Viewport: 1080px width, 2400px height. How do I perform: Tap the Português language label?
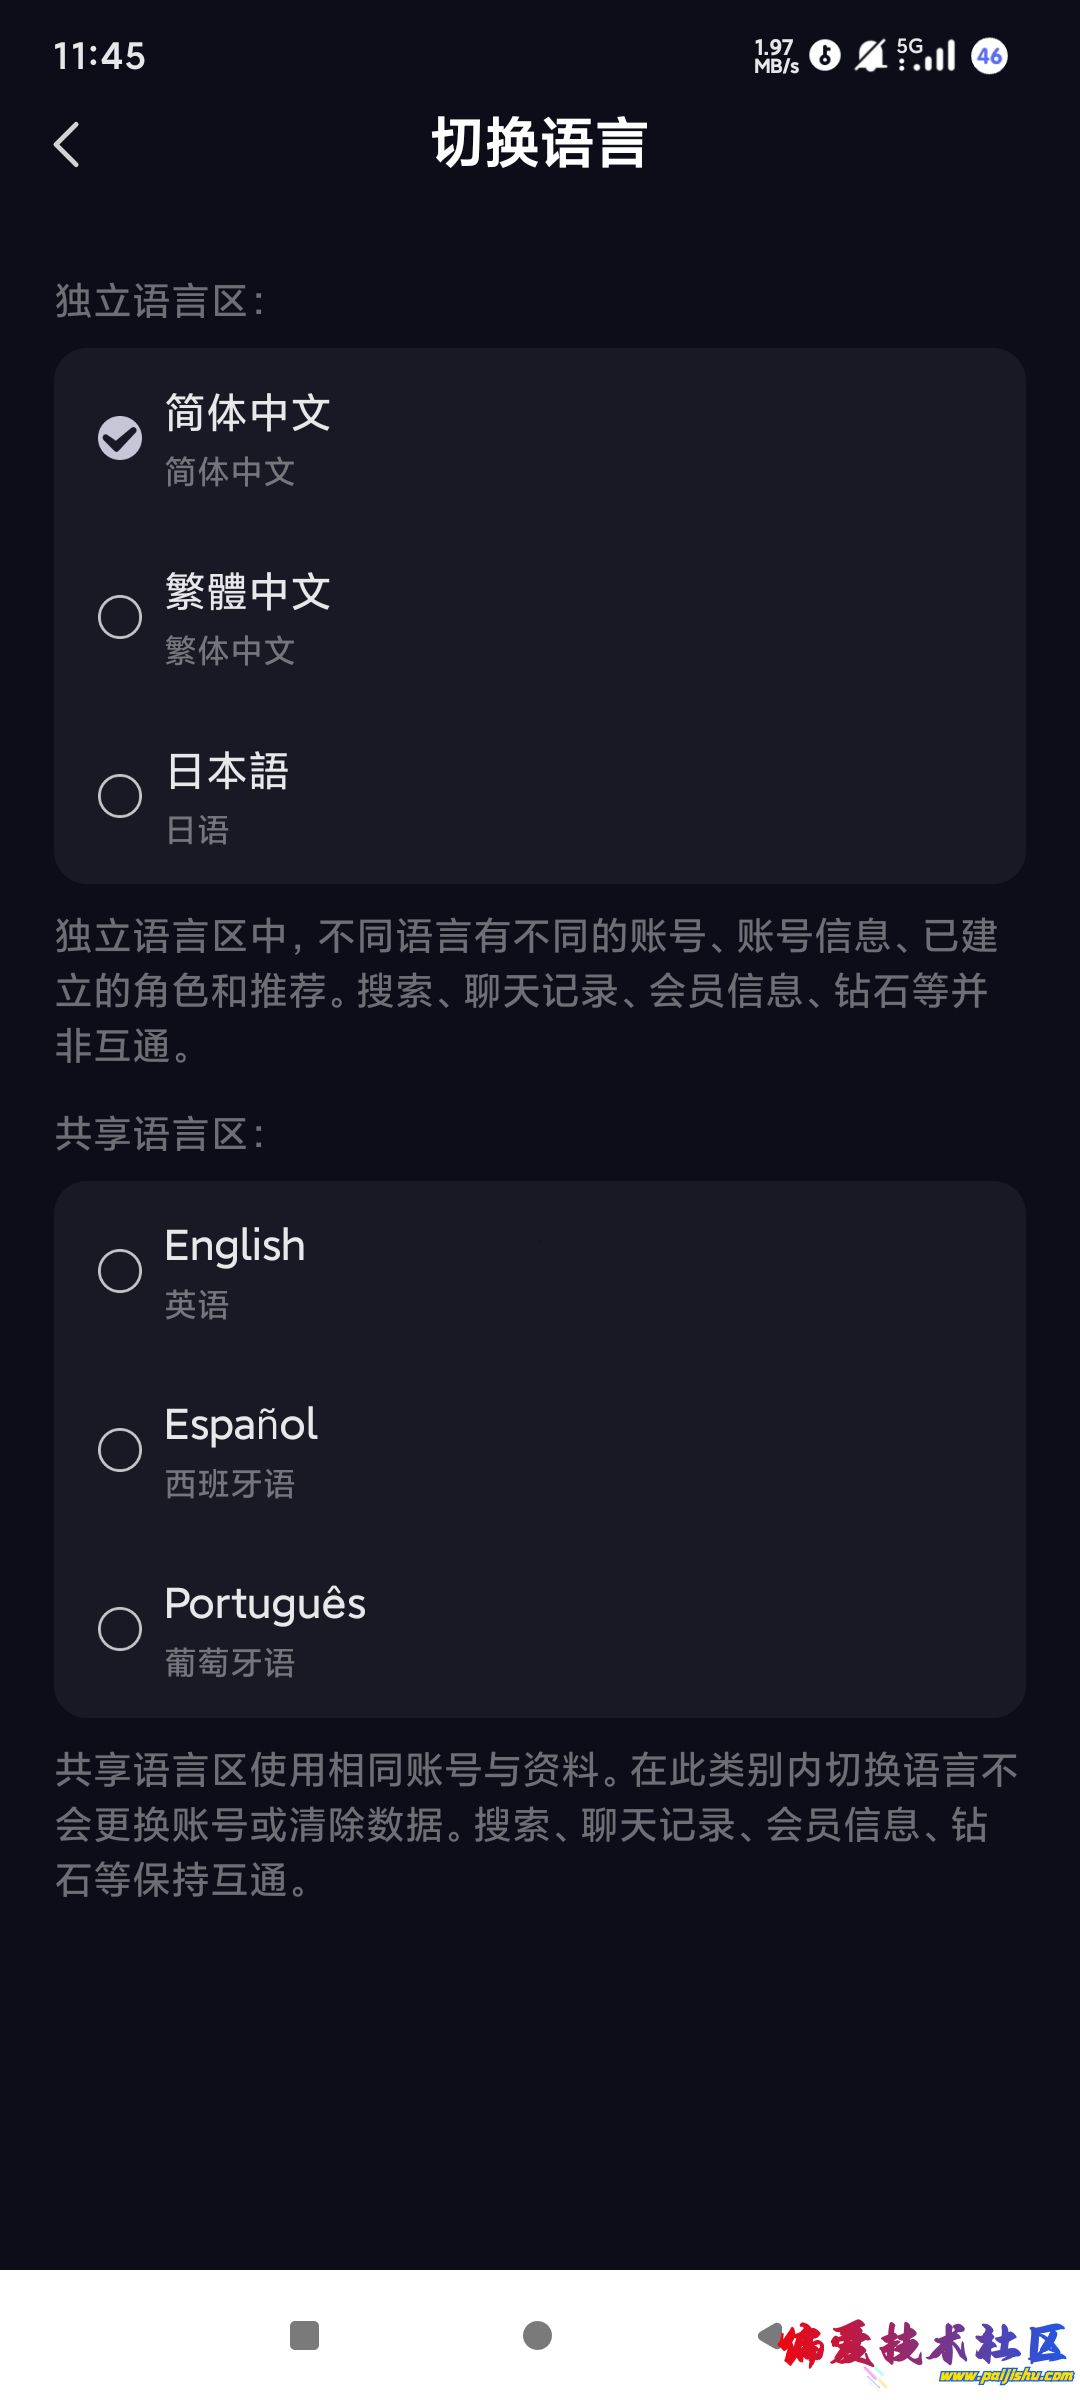coord(265,1604)
